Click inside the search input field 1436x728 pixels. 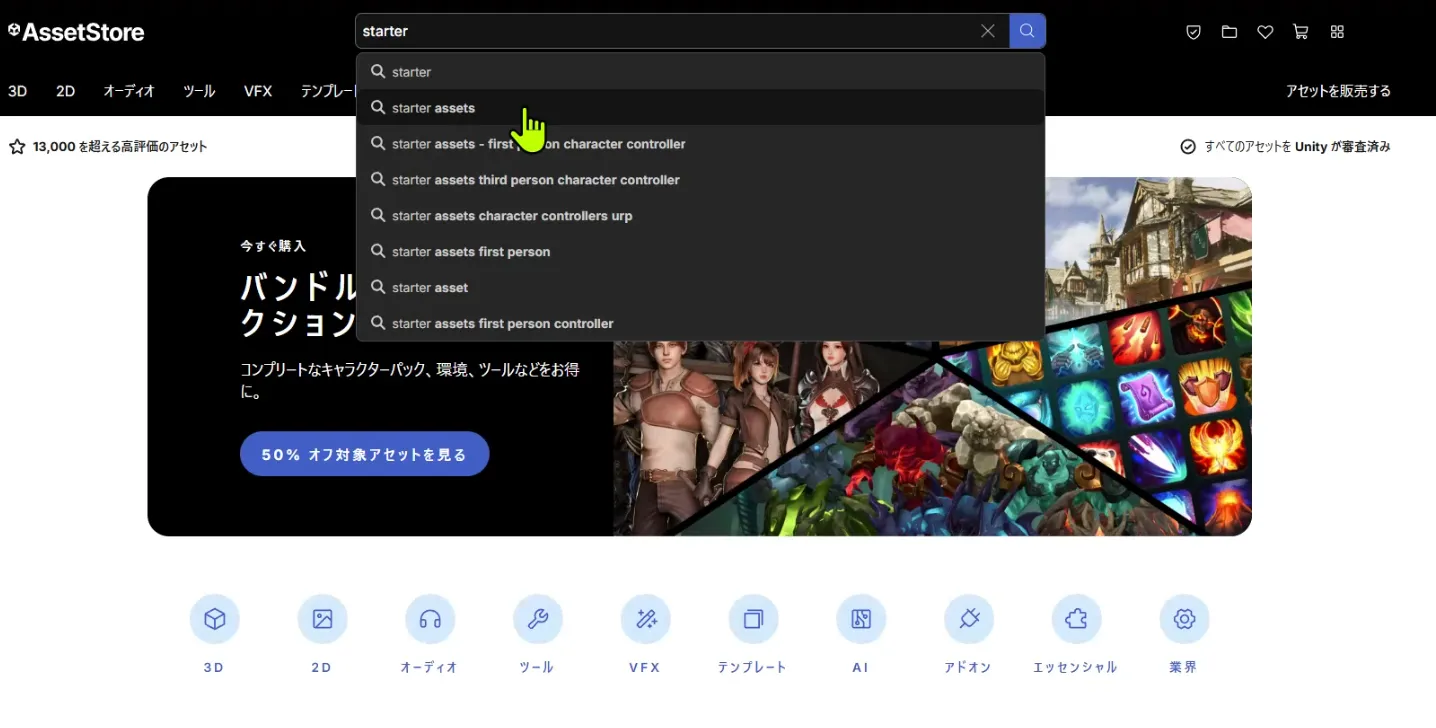coord(660,31)
